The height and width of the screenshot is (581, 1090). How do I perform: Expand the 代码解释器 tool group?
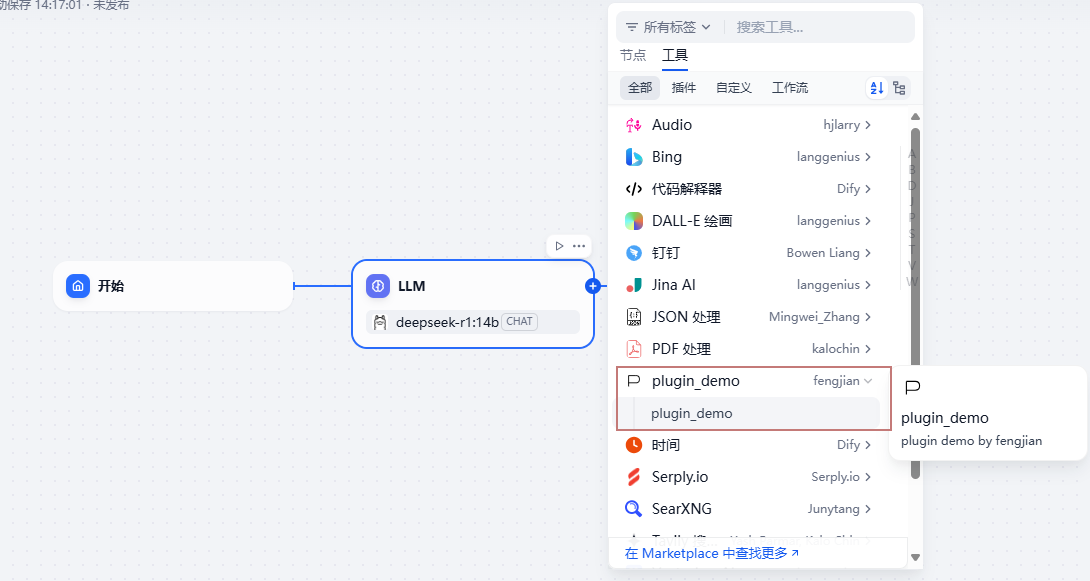click(868, 189)
